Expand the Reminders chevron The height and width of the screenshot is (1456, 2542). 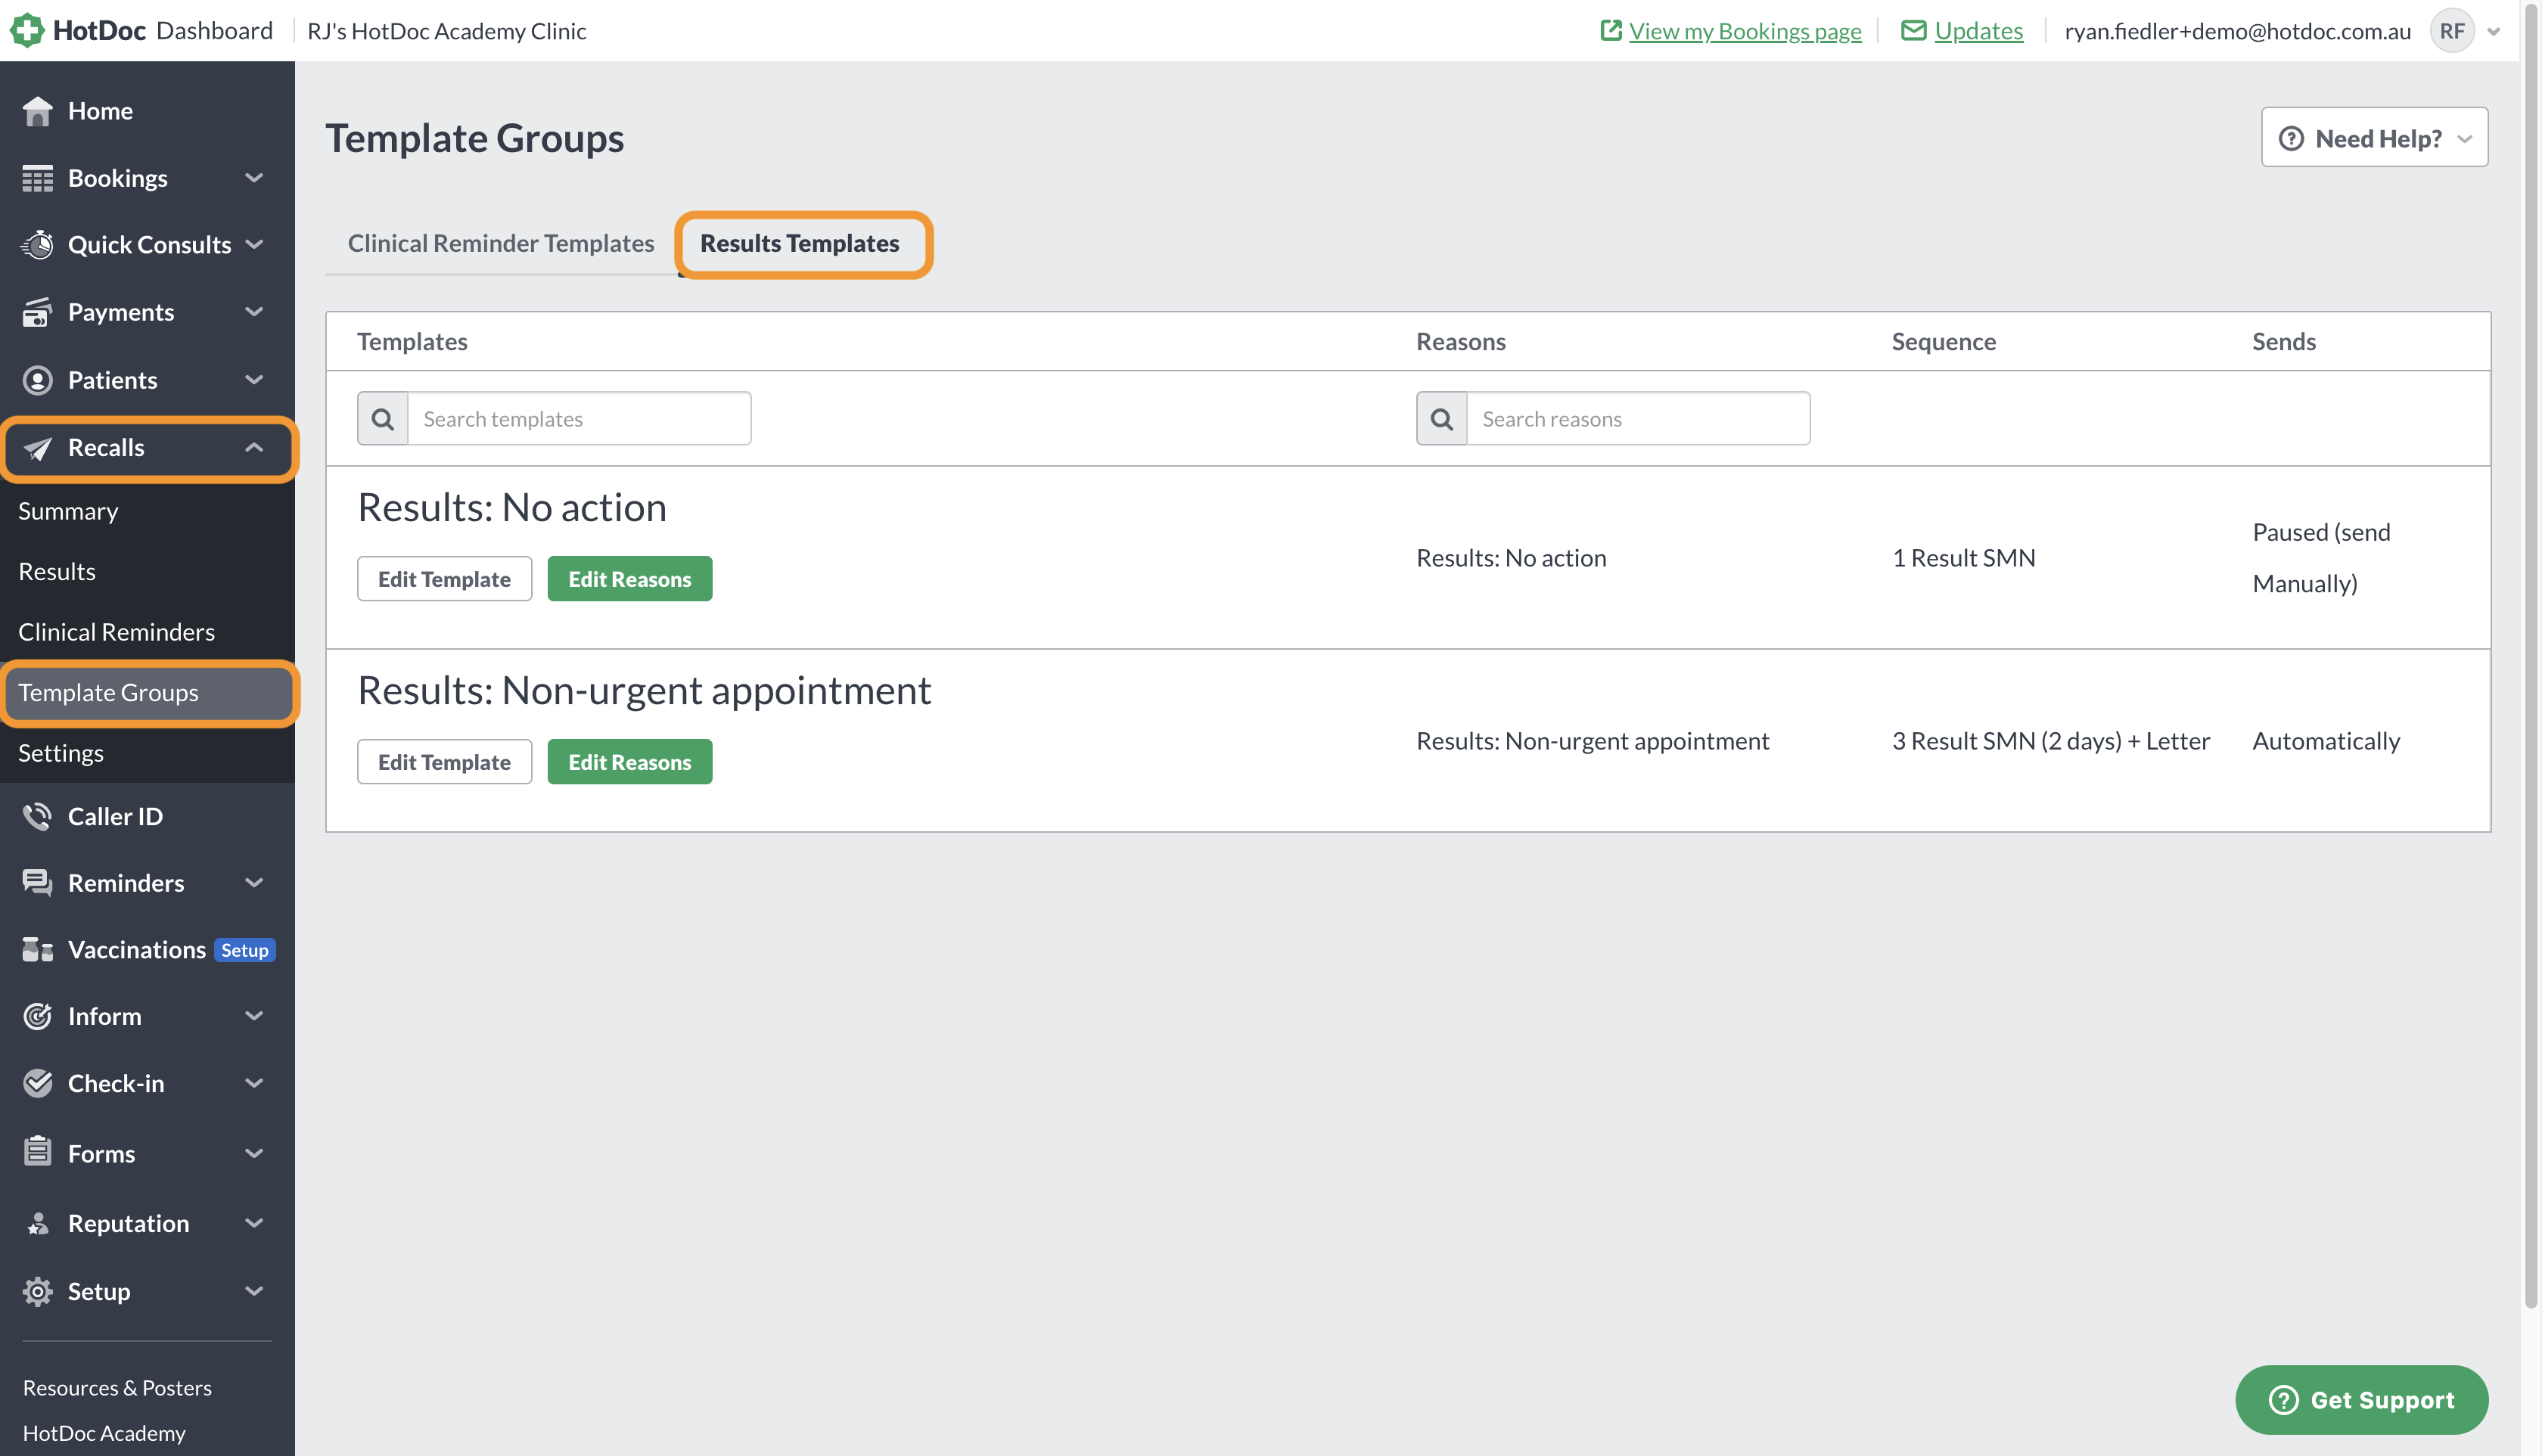coord(254,883)
